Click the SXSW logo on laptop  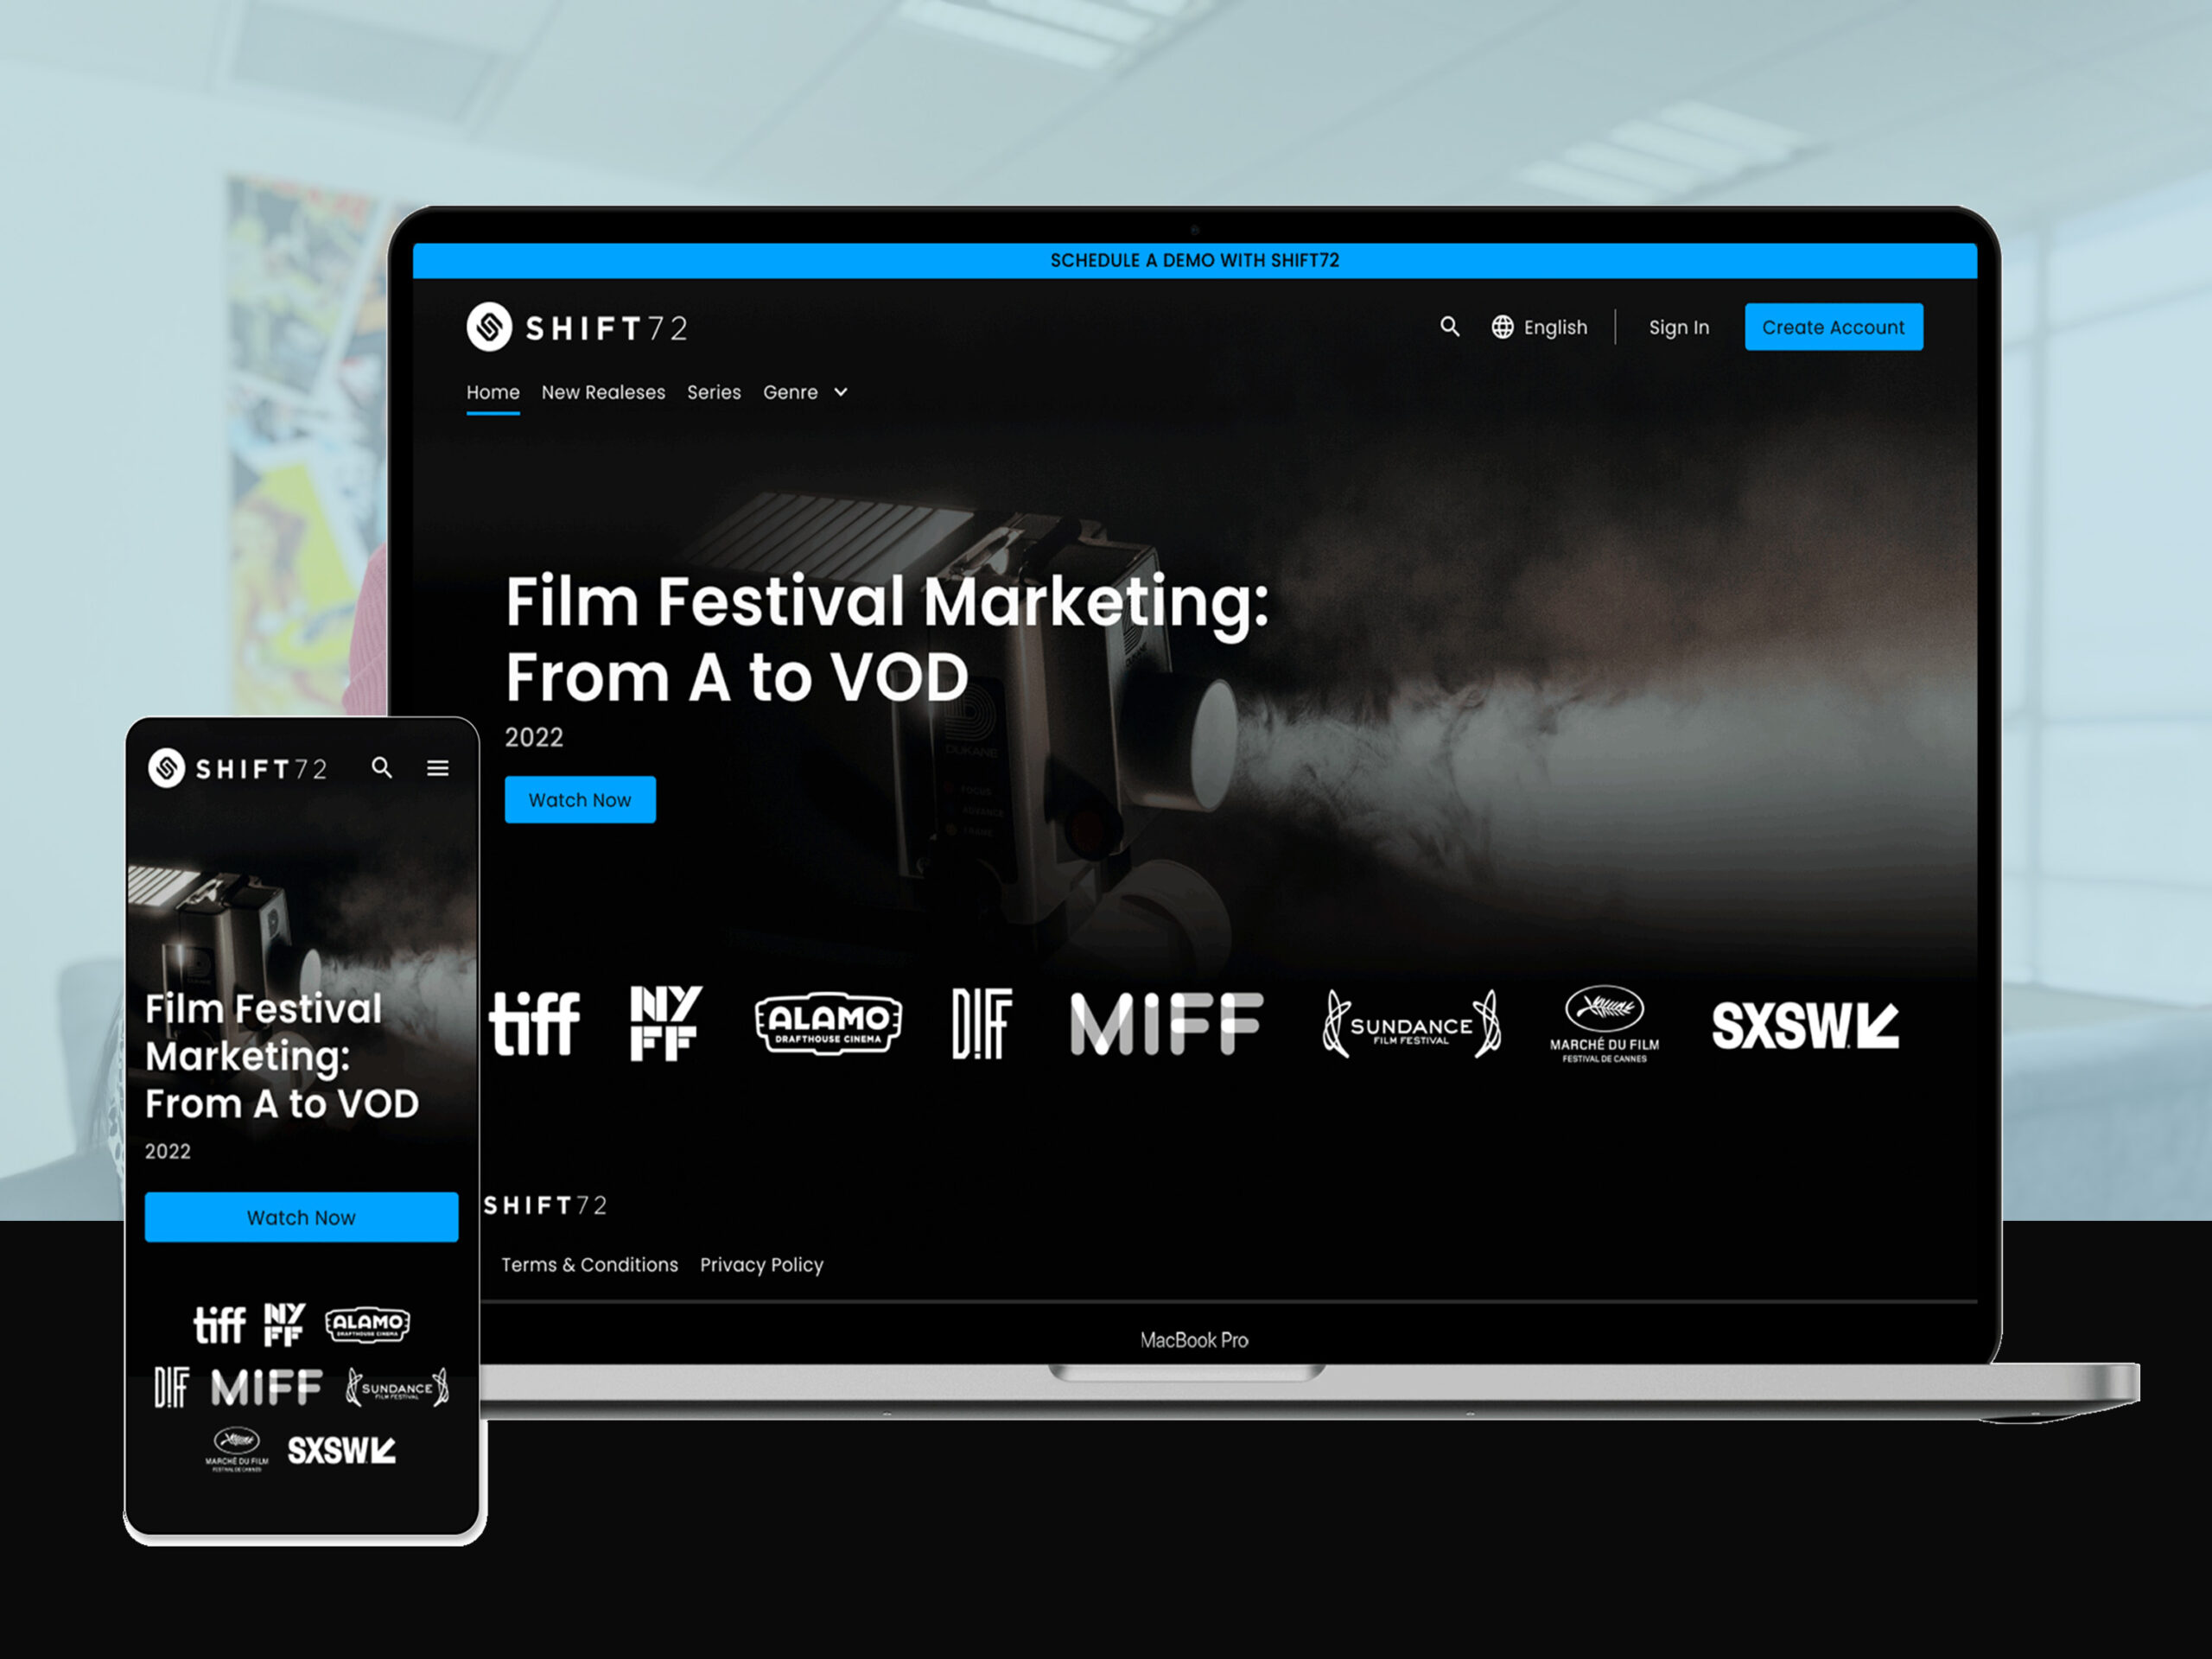click(x=1805, y=1026)
